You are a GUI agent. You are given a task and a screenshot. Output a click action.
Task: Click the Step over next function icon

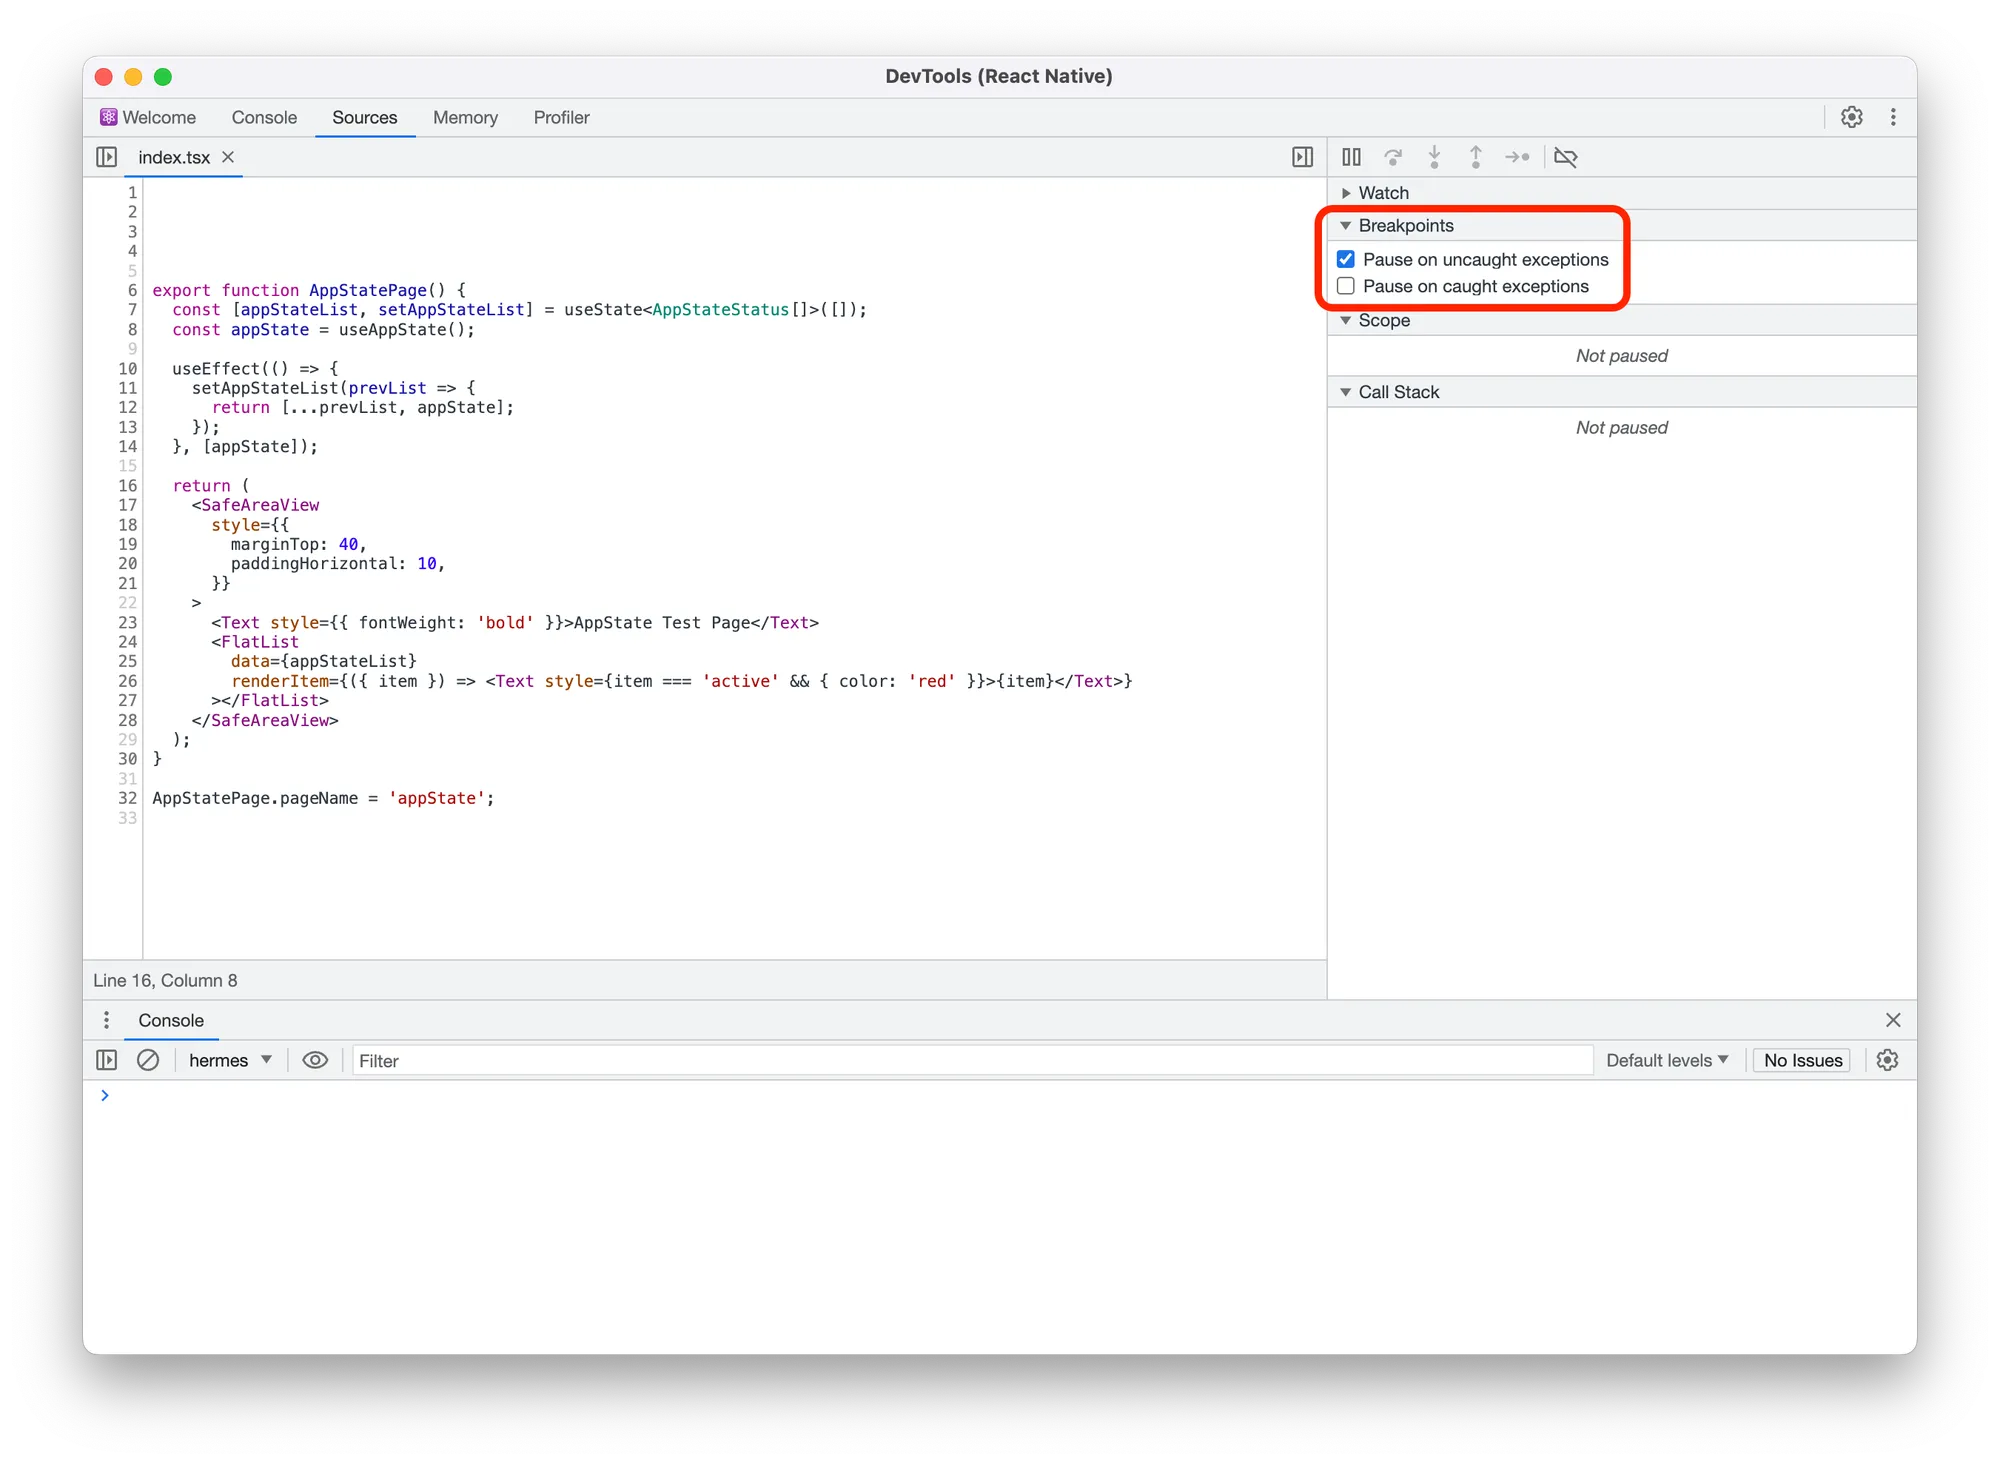[1393, 157]
